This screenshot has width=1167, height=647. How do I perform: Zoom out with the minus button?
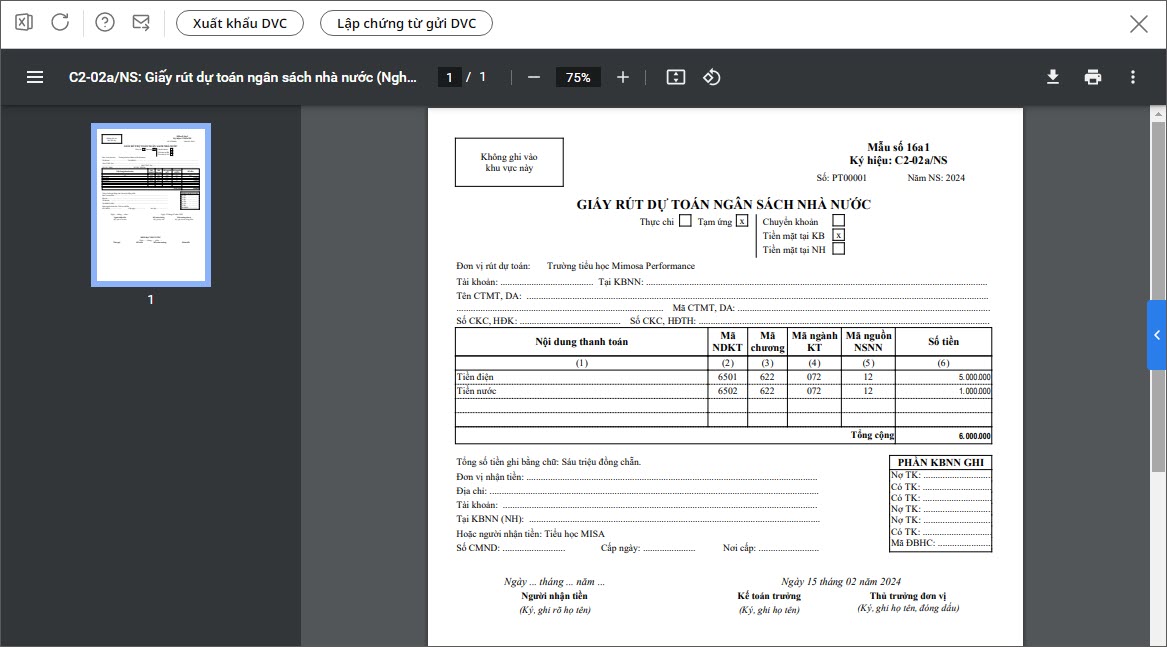click(x=534, y=77)
